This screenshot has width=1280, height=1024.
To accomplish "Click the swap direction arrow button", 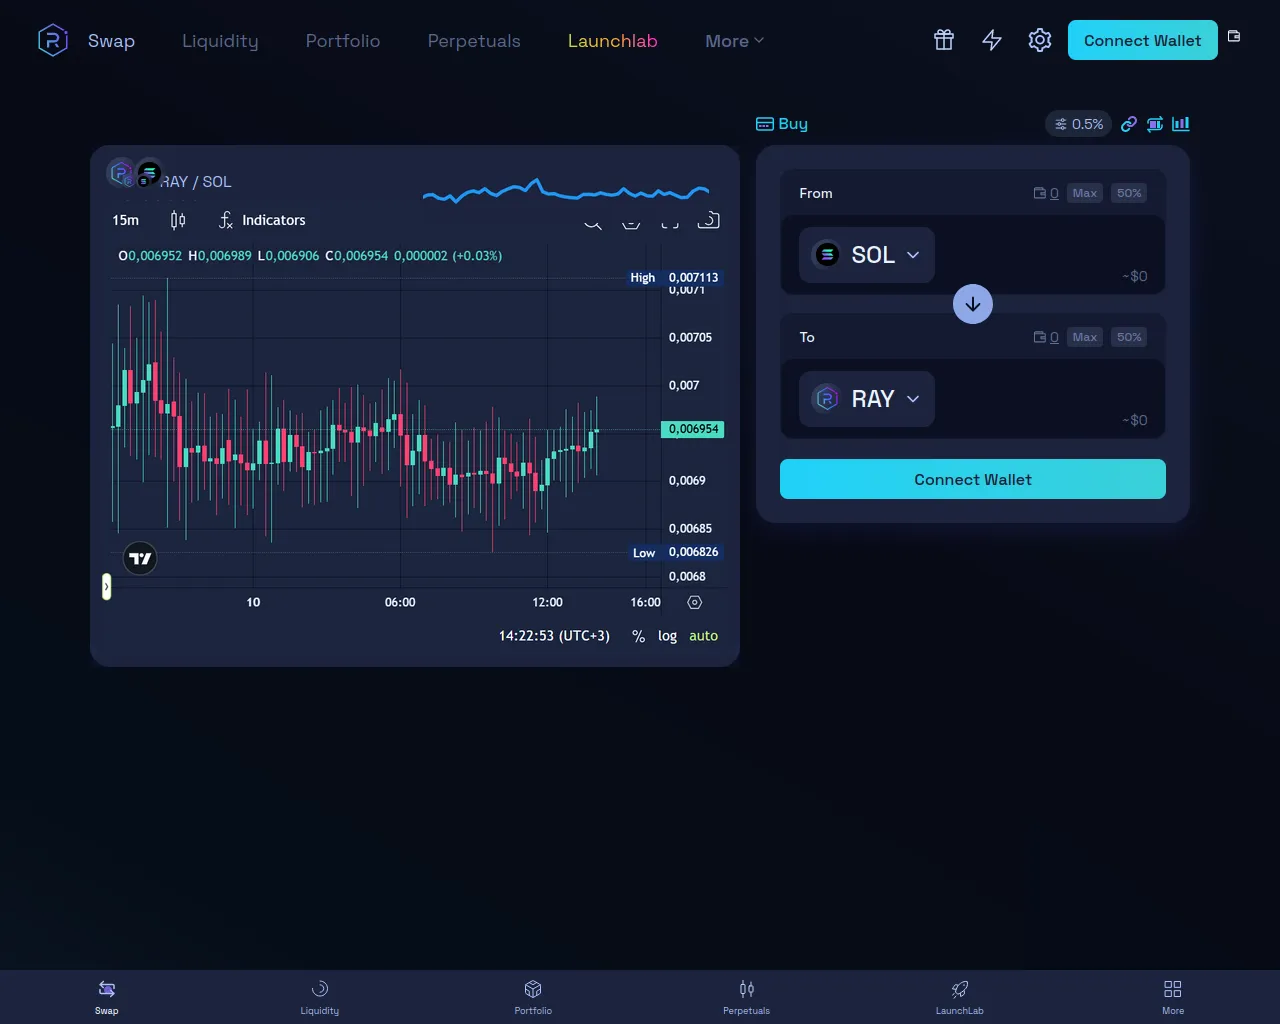I will click(972, 304).
